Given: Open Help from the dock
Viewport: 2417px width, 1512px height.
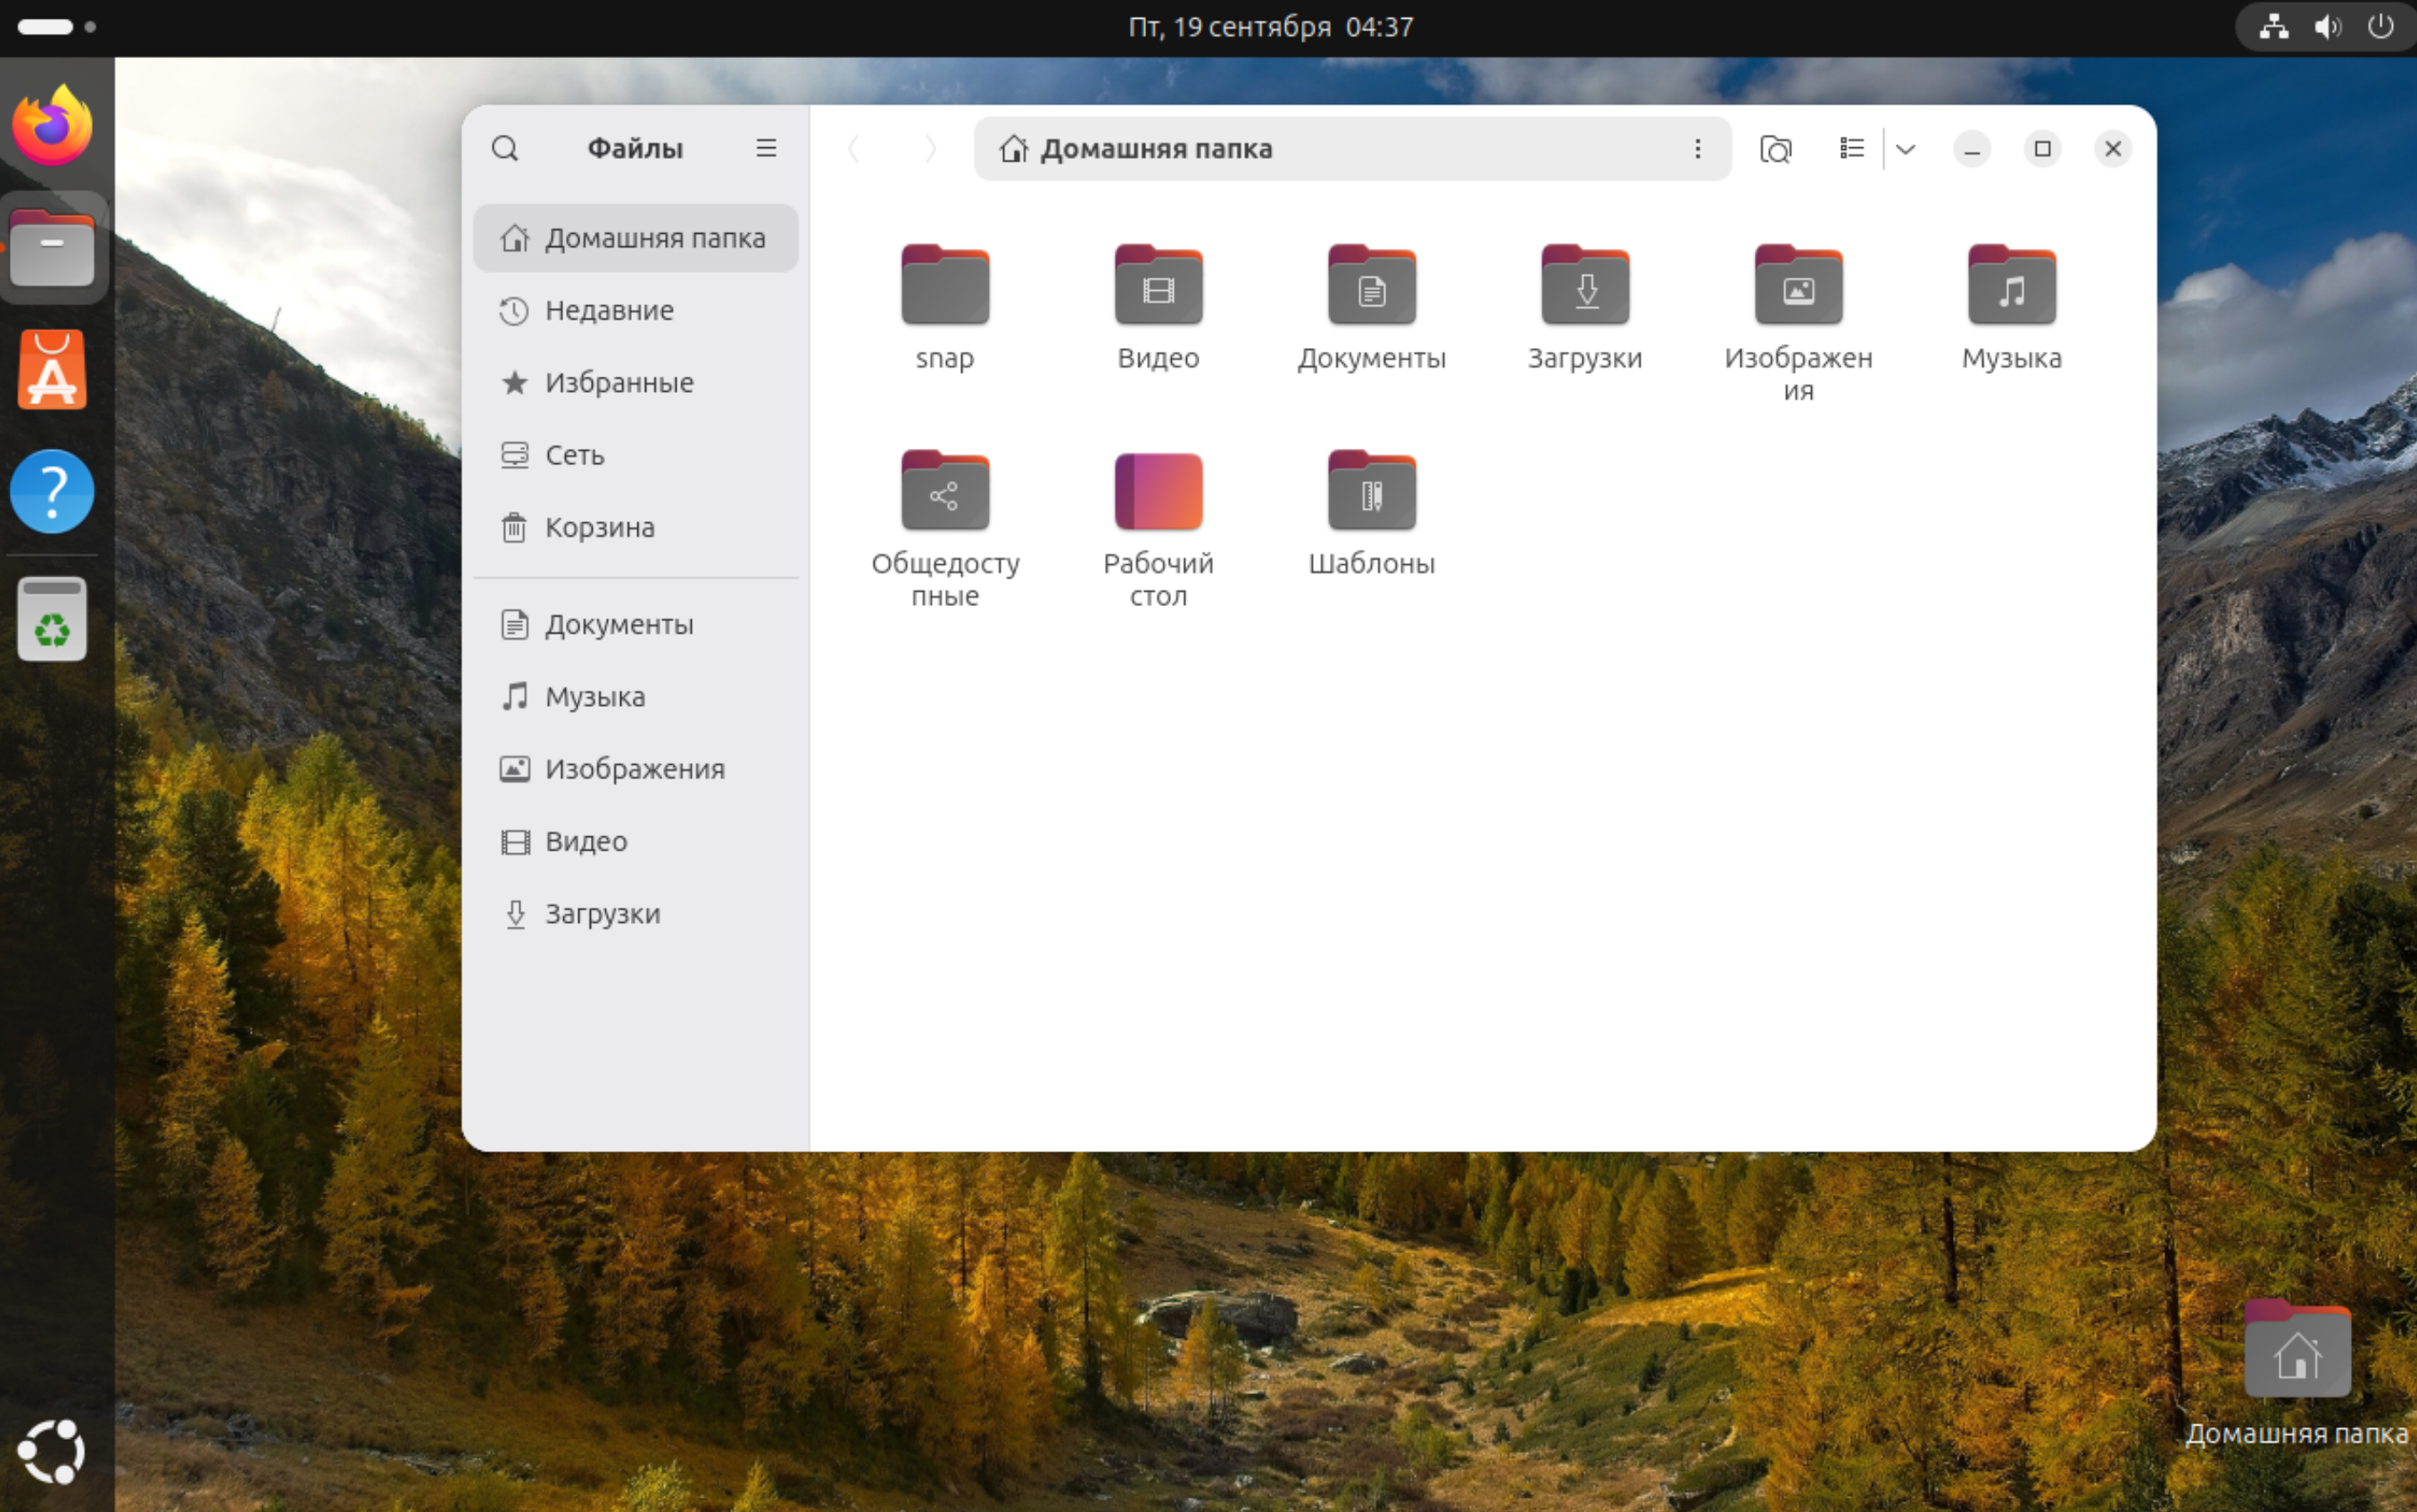Looking at the screenshot, I should pos(52,491).
